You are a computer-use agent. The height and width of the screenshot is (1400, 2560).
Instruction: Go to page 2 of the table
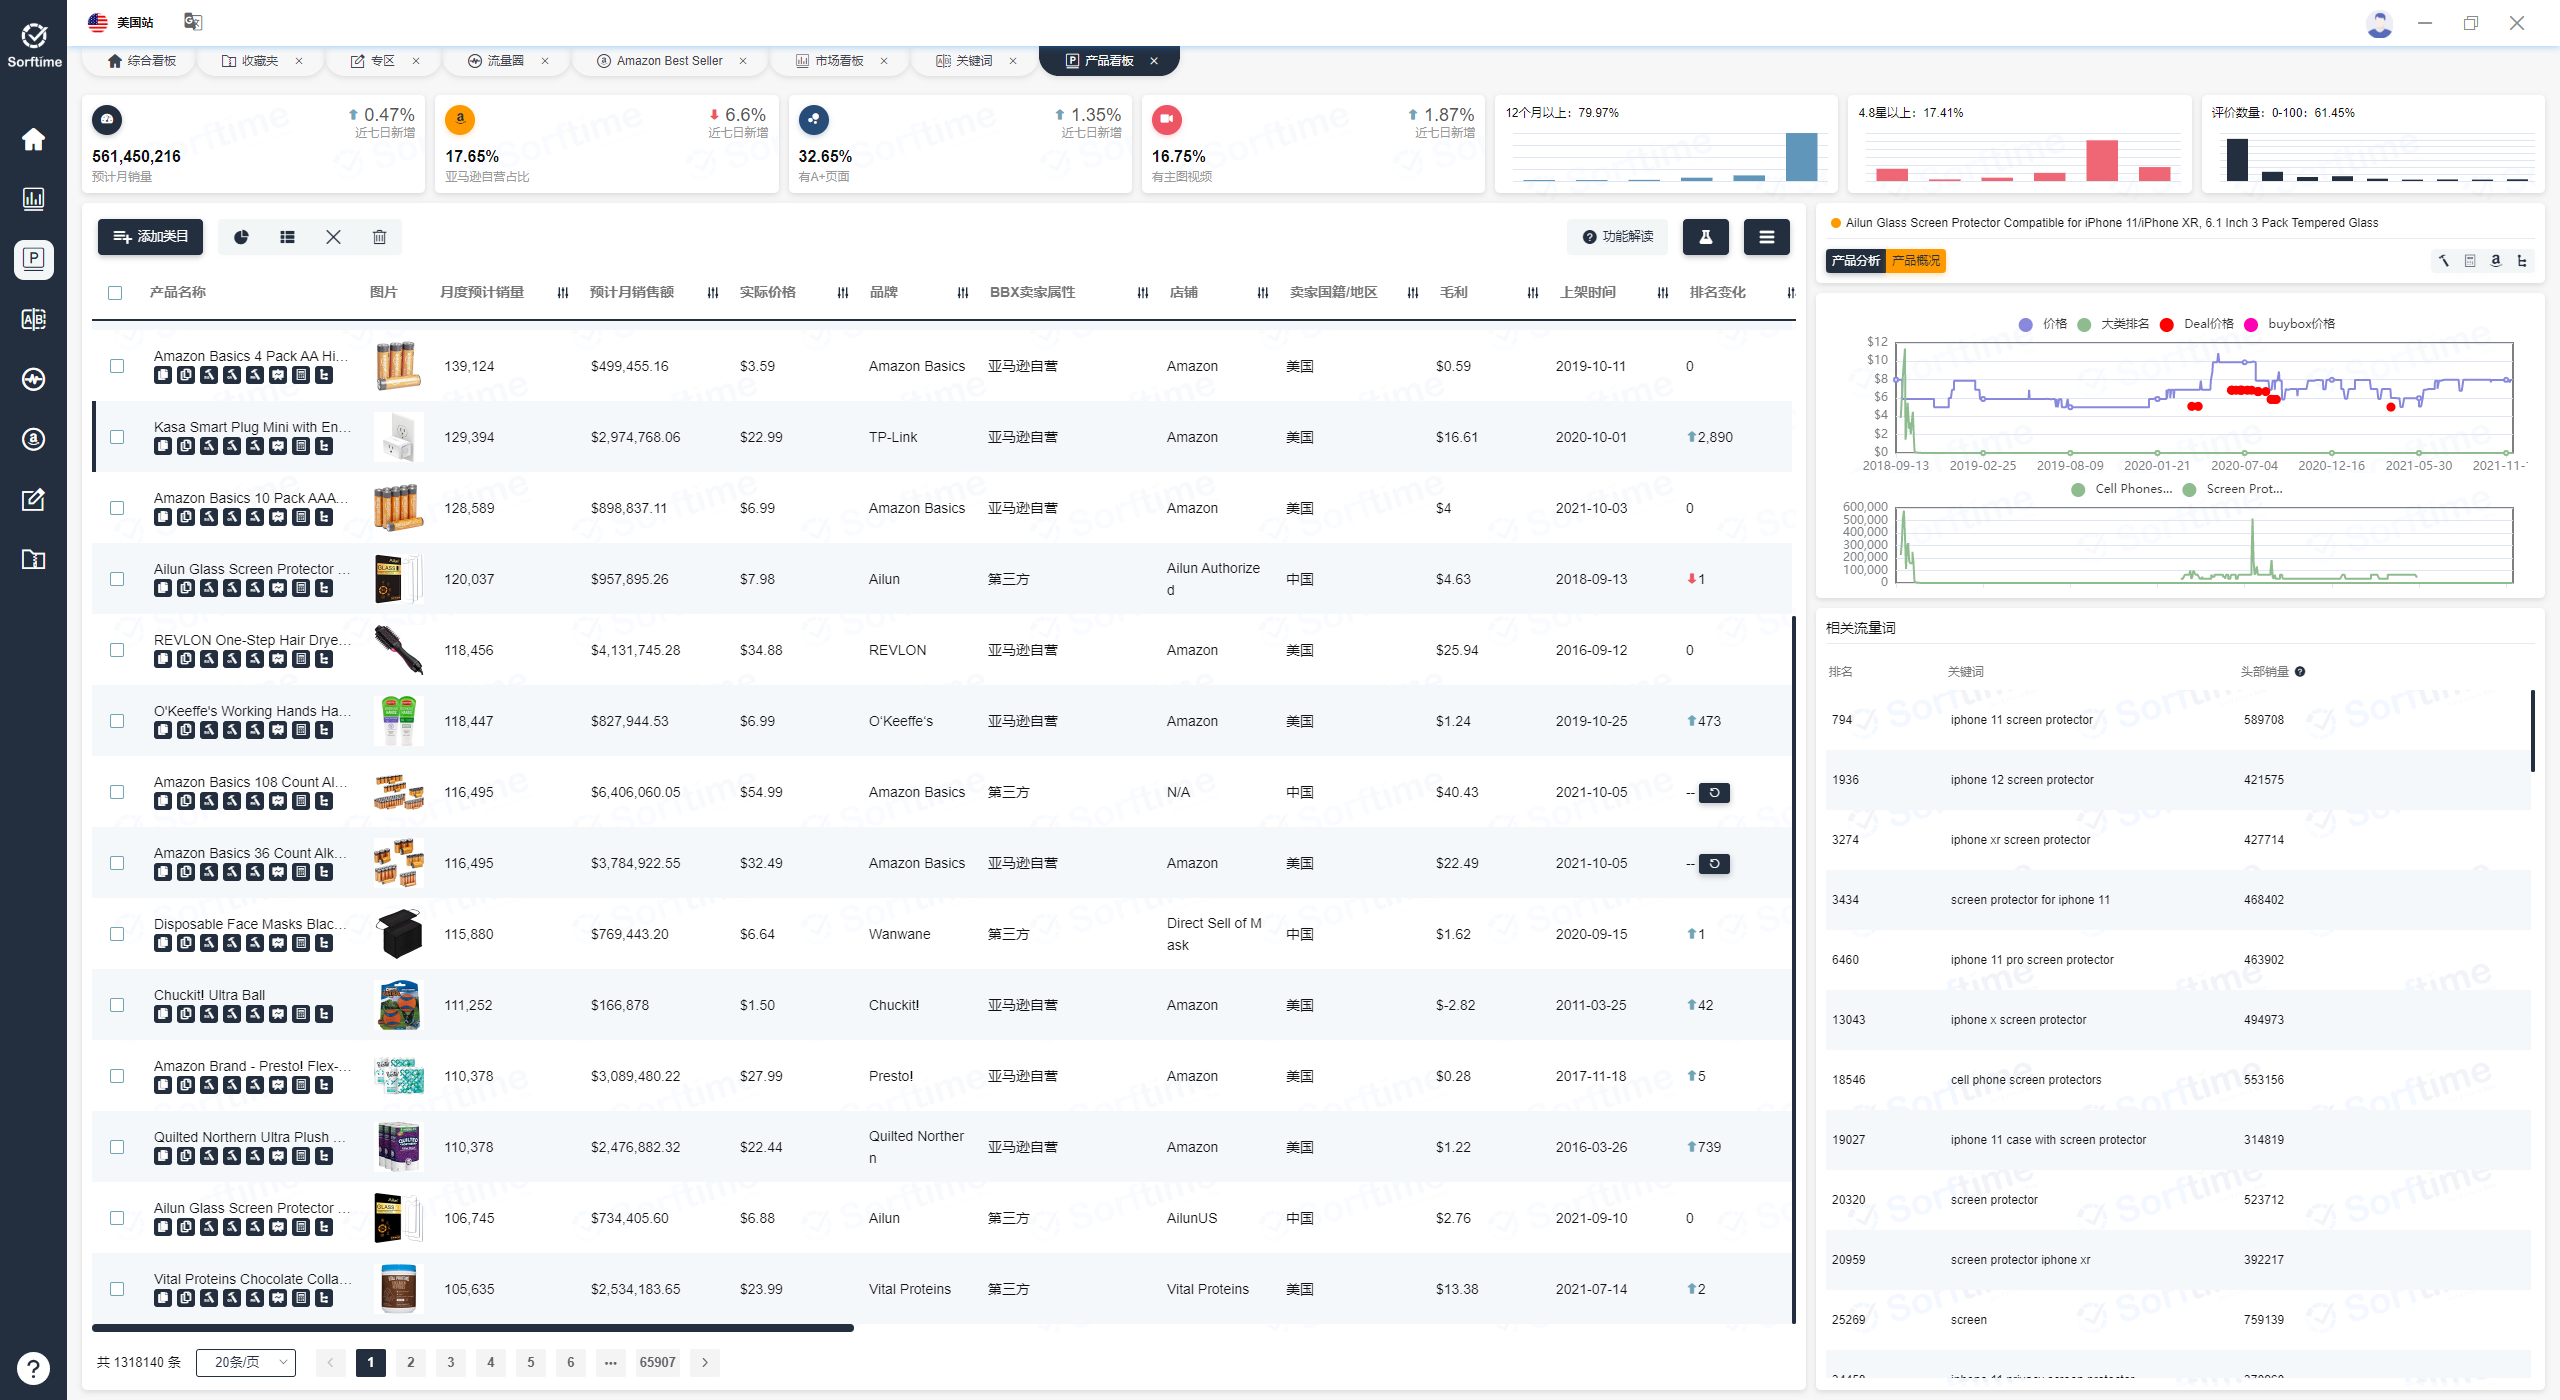[411, 1362]
